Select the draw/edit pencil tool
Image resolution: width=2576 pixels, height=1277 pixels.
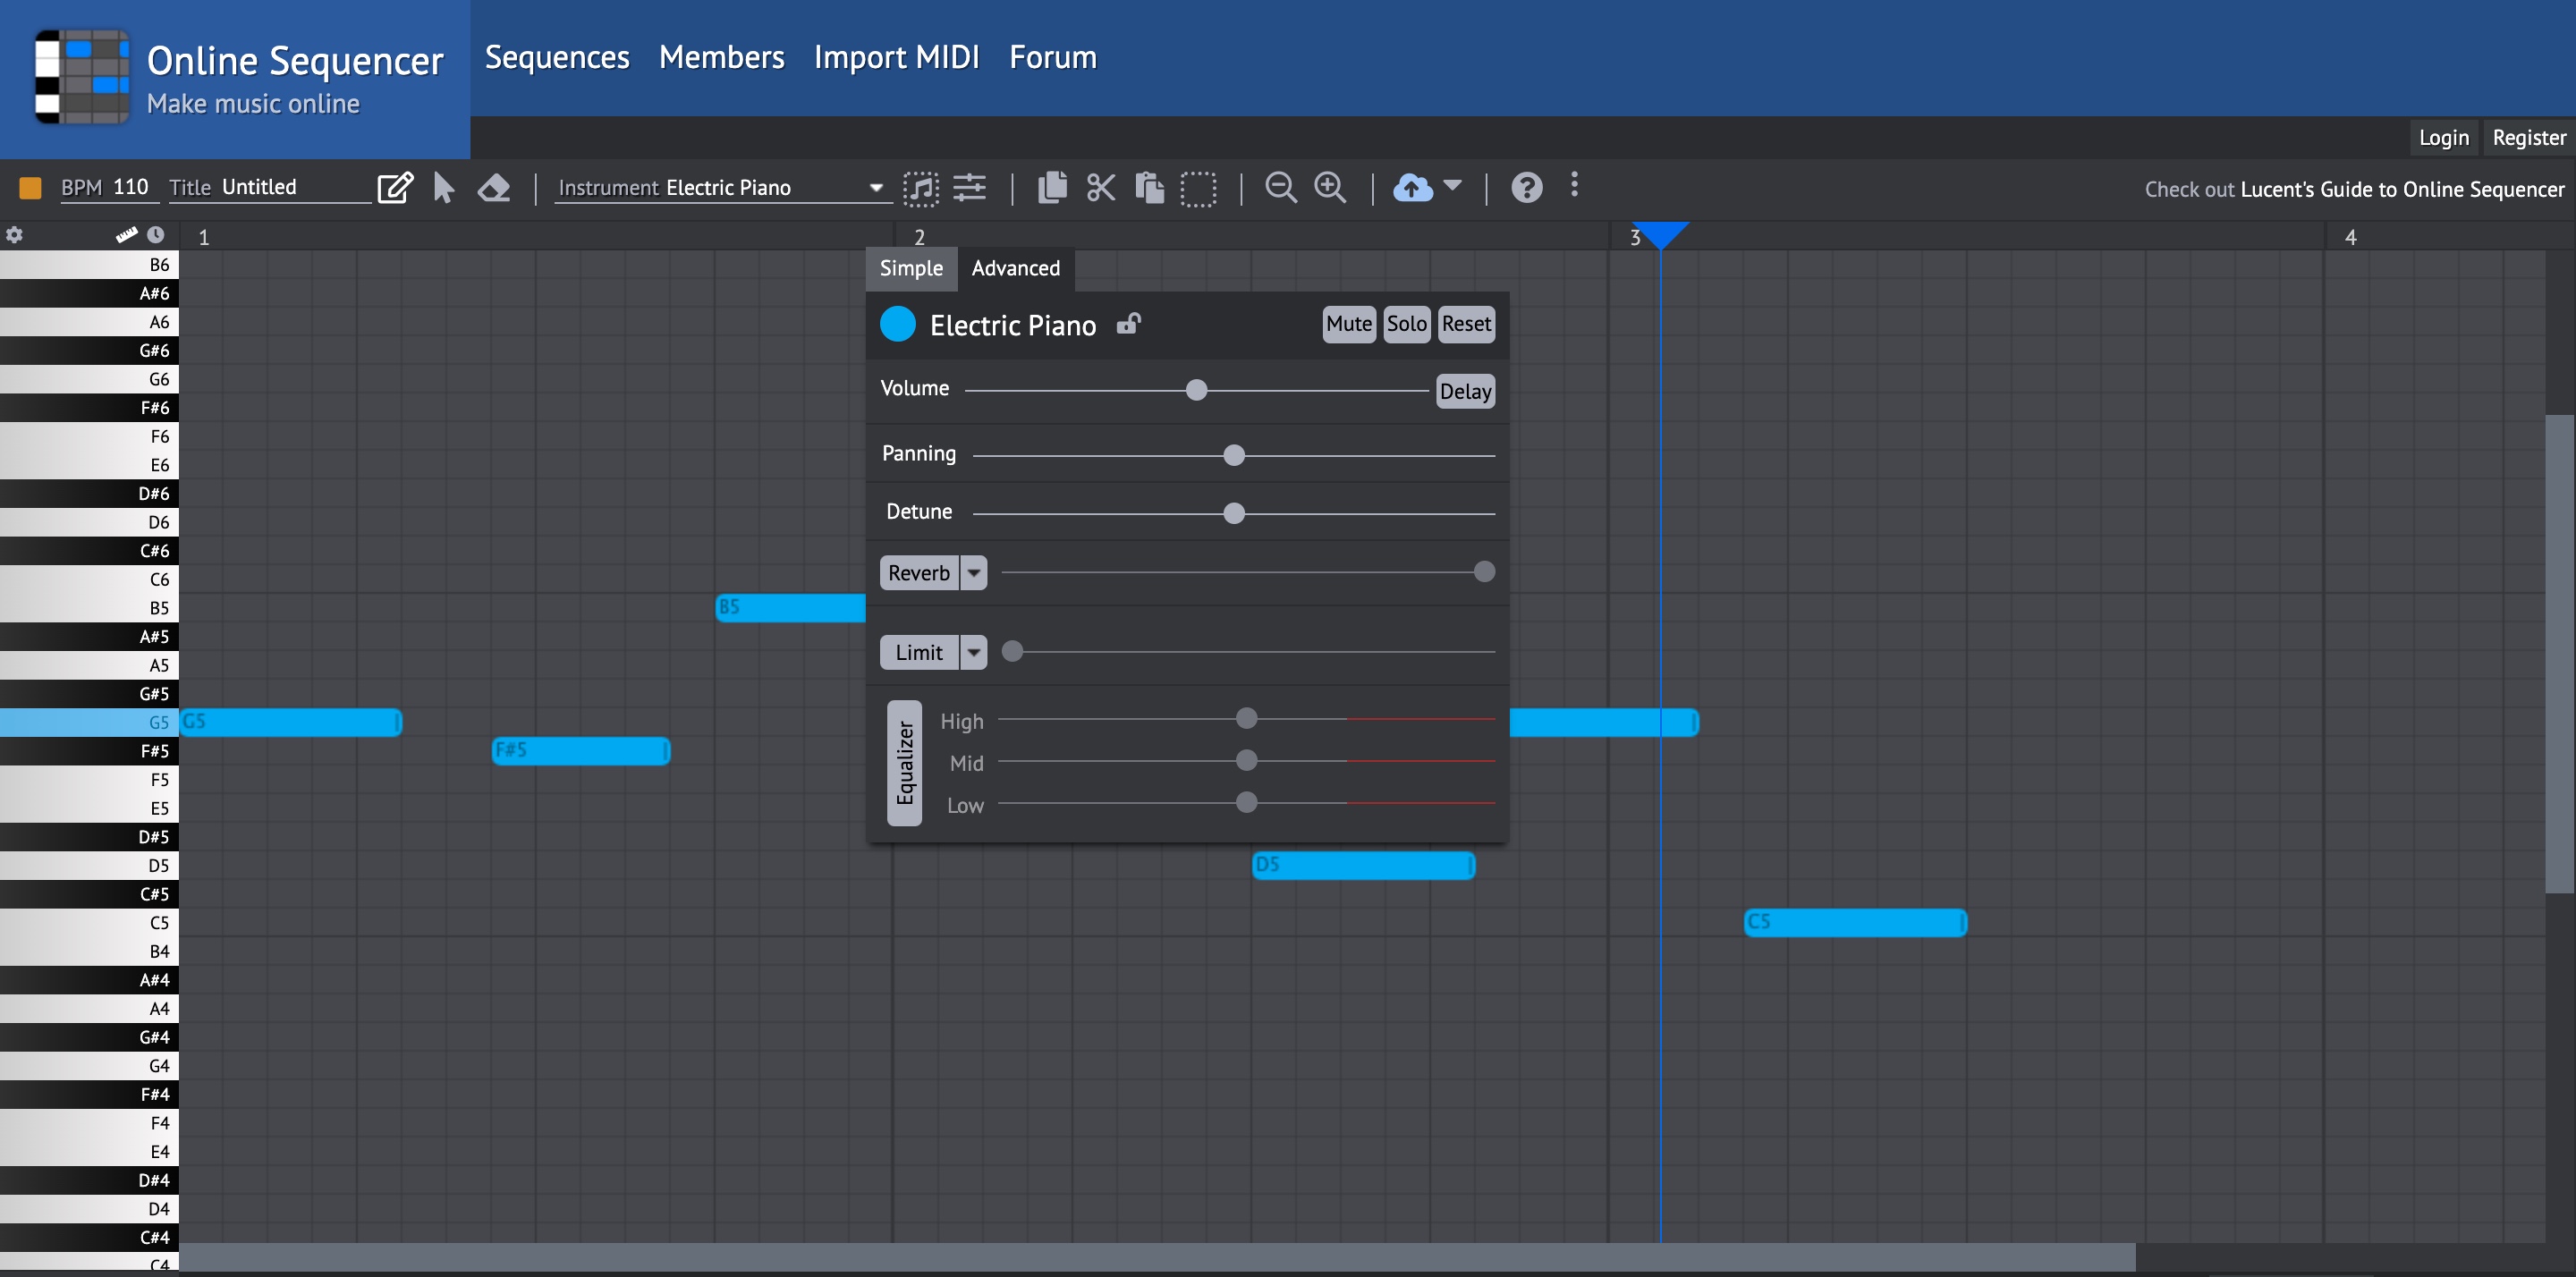(394, 187)
